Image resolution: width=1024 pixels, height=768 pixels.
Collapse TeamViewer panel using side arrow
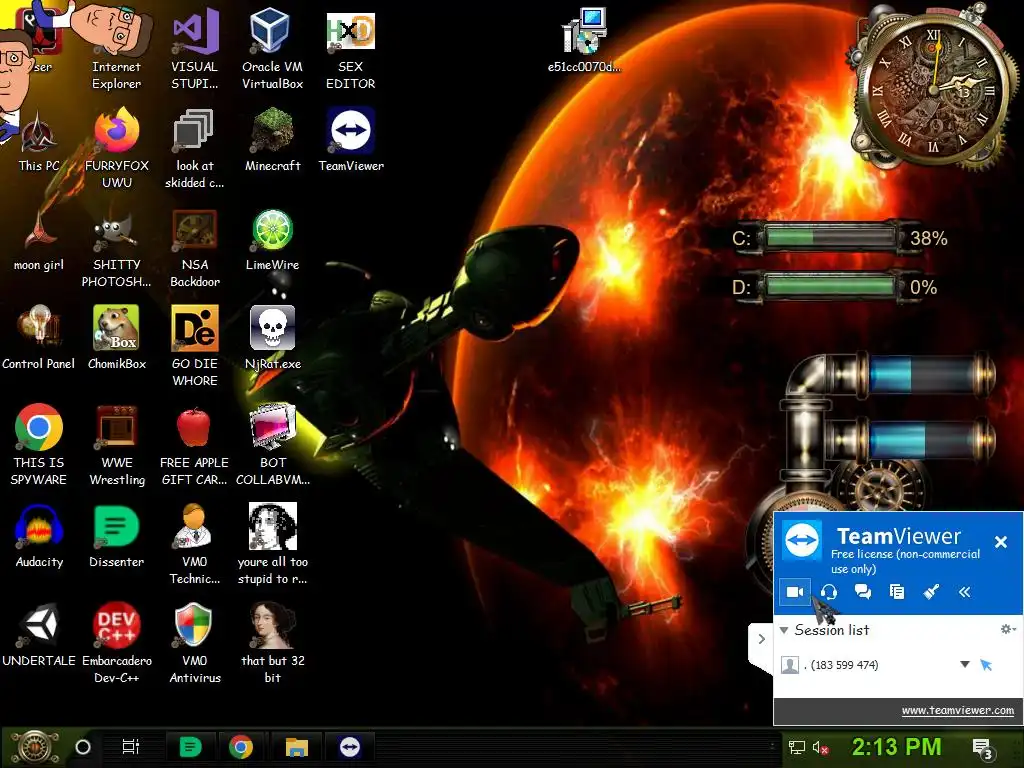[x=761, y=639]
